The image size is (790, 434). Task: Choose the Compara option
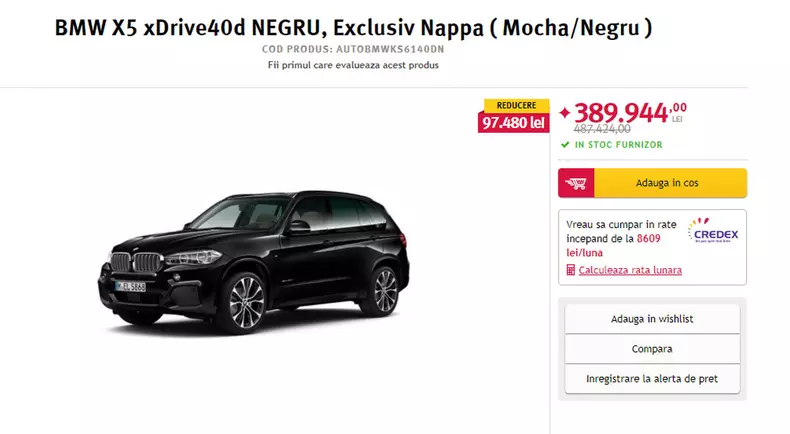(652, 349)
